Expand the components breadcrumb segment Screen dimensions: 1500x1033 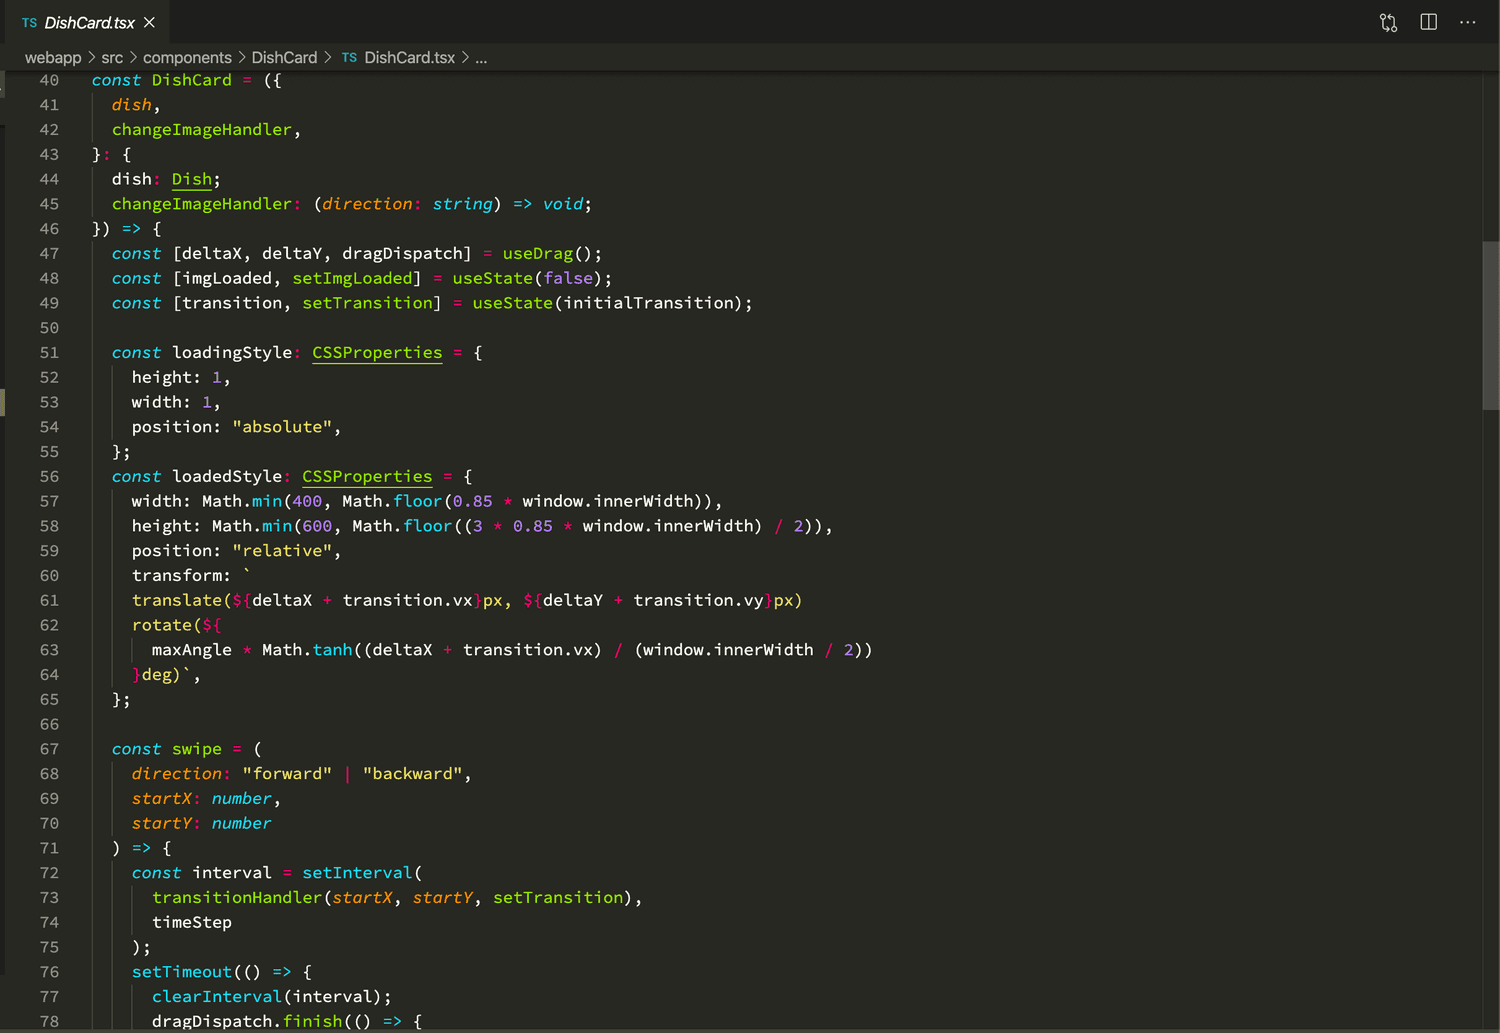[x=187, y=58]
